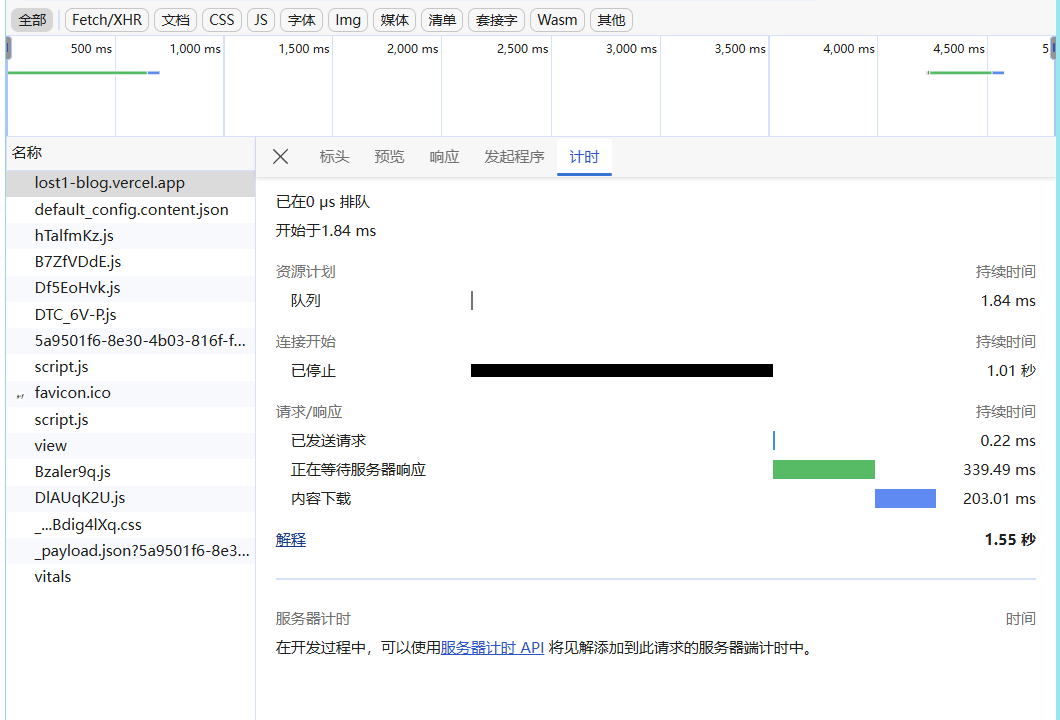Enable the Wasm filter
This screenshot has width=1060, height=720.
pos(557,20)
